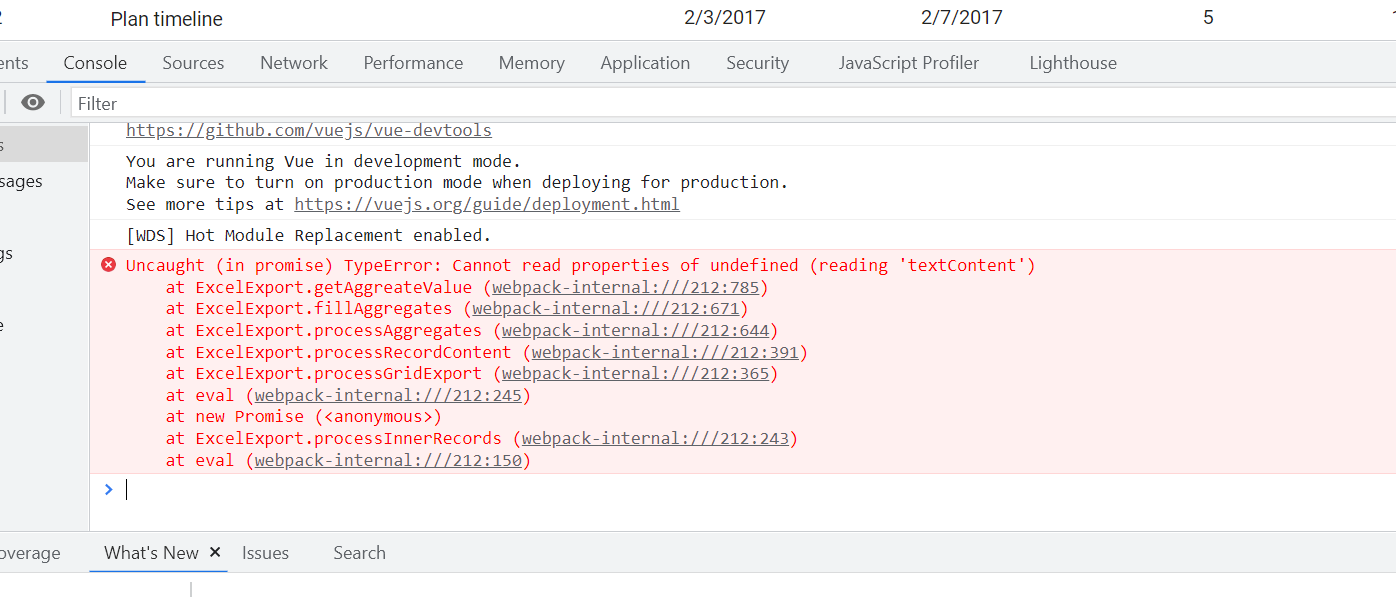Open fillAggregates source link 212:671
1396x597 pixels.
[x=606, y=309]
